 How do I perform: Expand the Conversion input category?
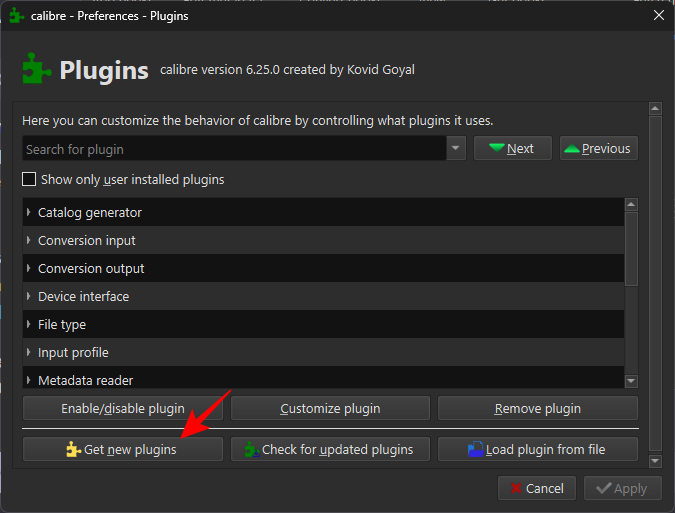(28, 240)
